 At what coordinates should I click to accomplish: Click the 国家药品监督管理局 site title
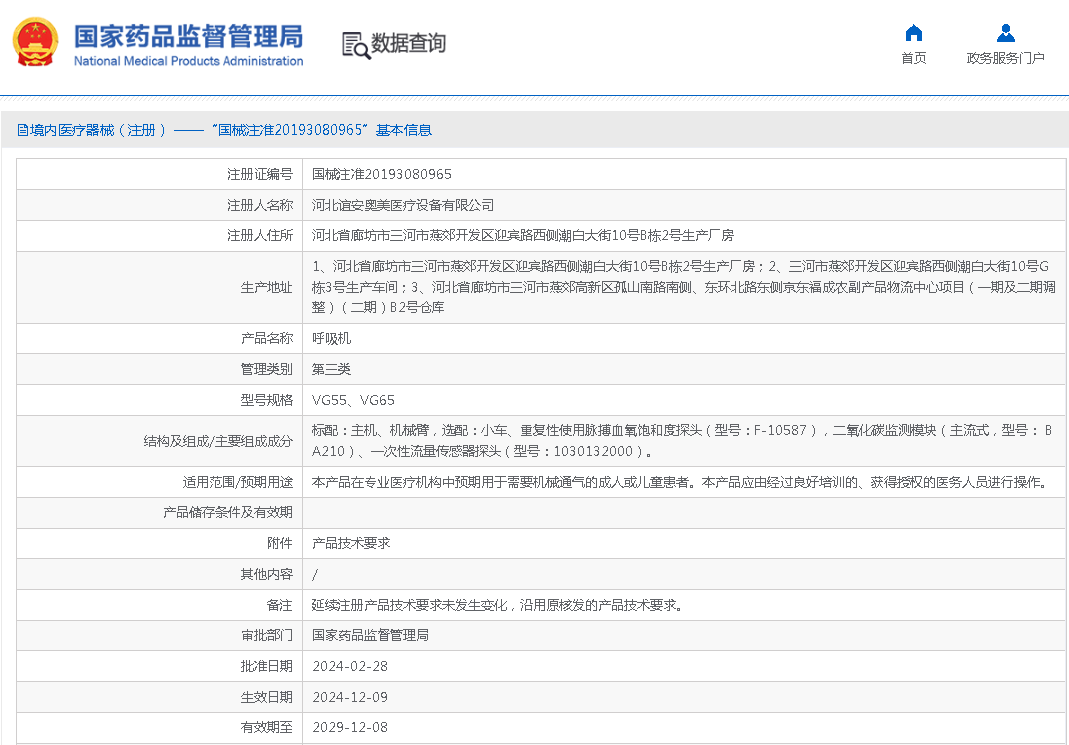tap(188, 37)
